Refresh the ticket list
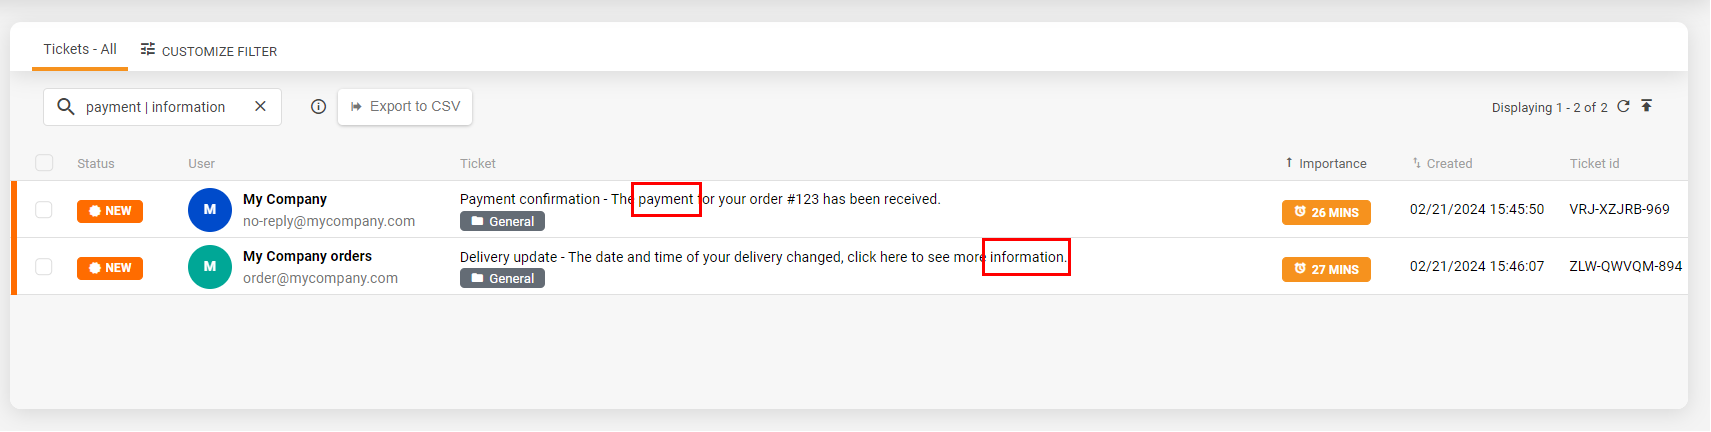The height and width of the screenshot is (432, 1711). tap(1623, 107)
